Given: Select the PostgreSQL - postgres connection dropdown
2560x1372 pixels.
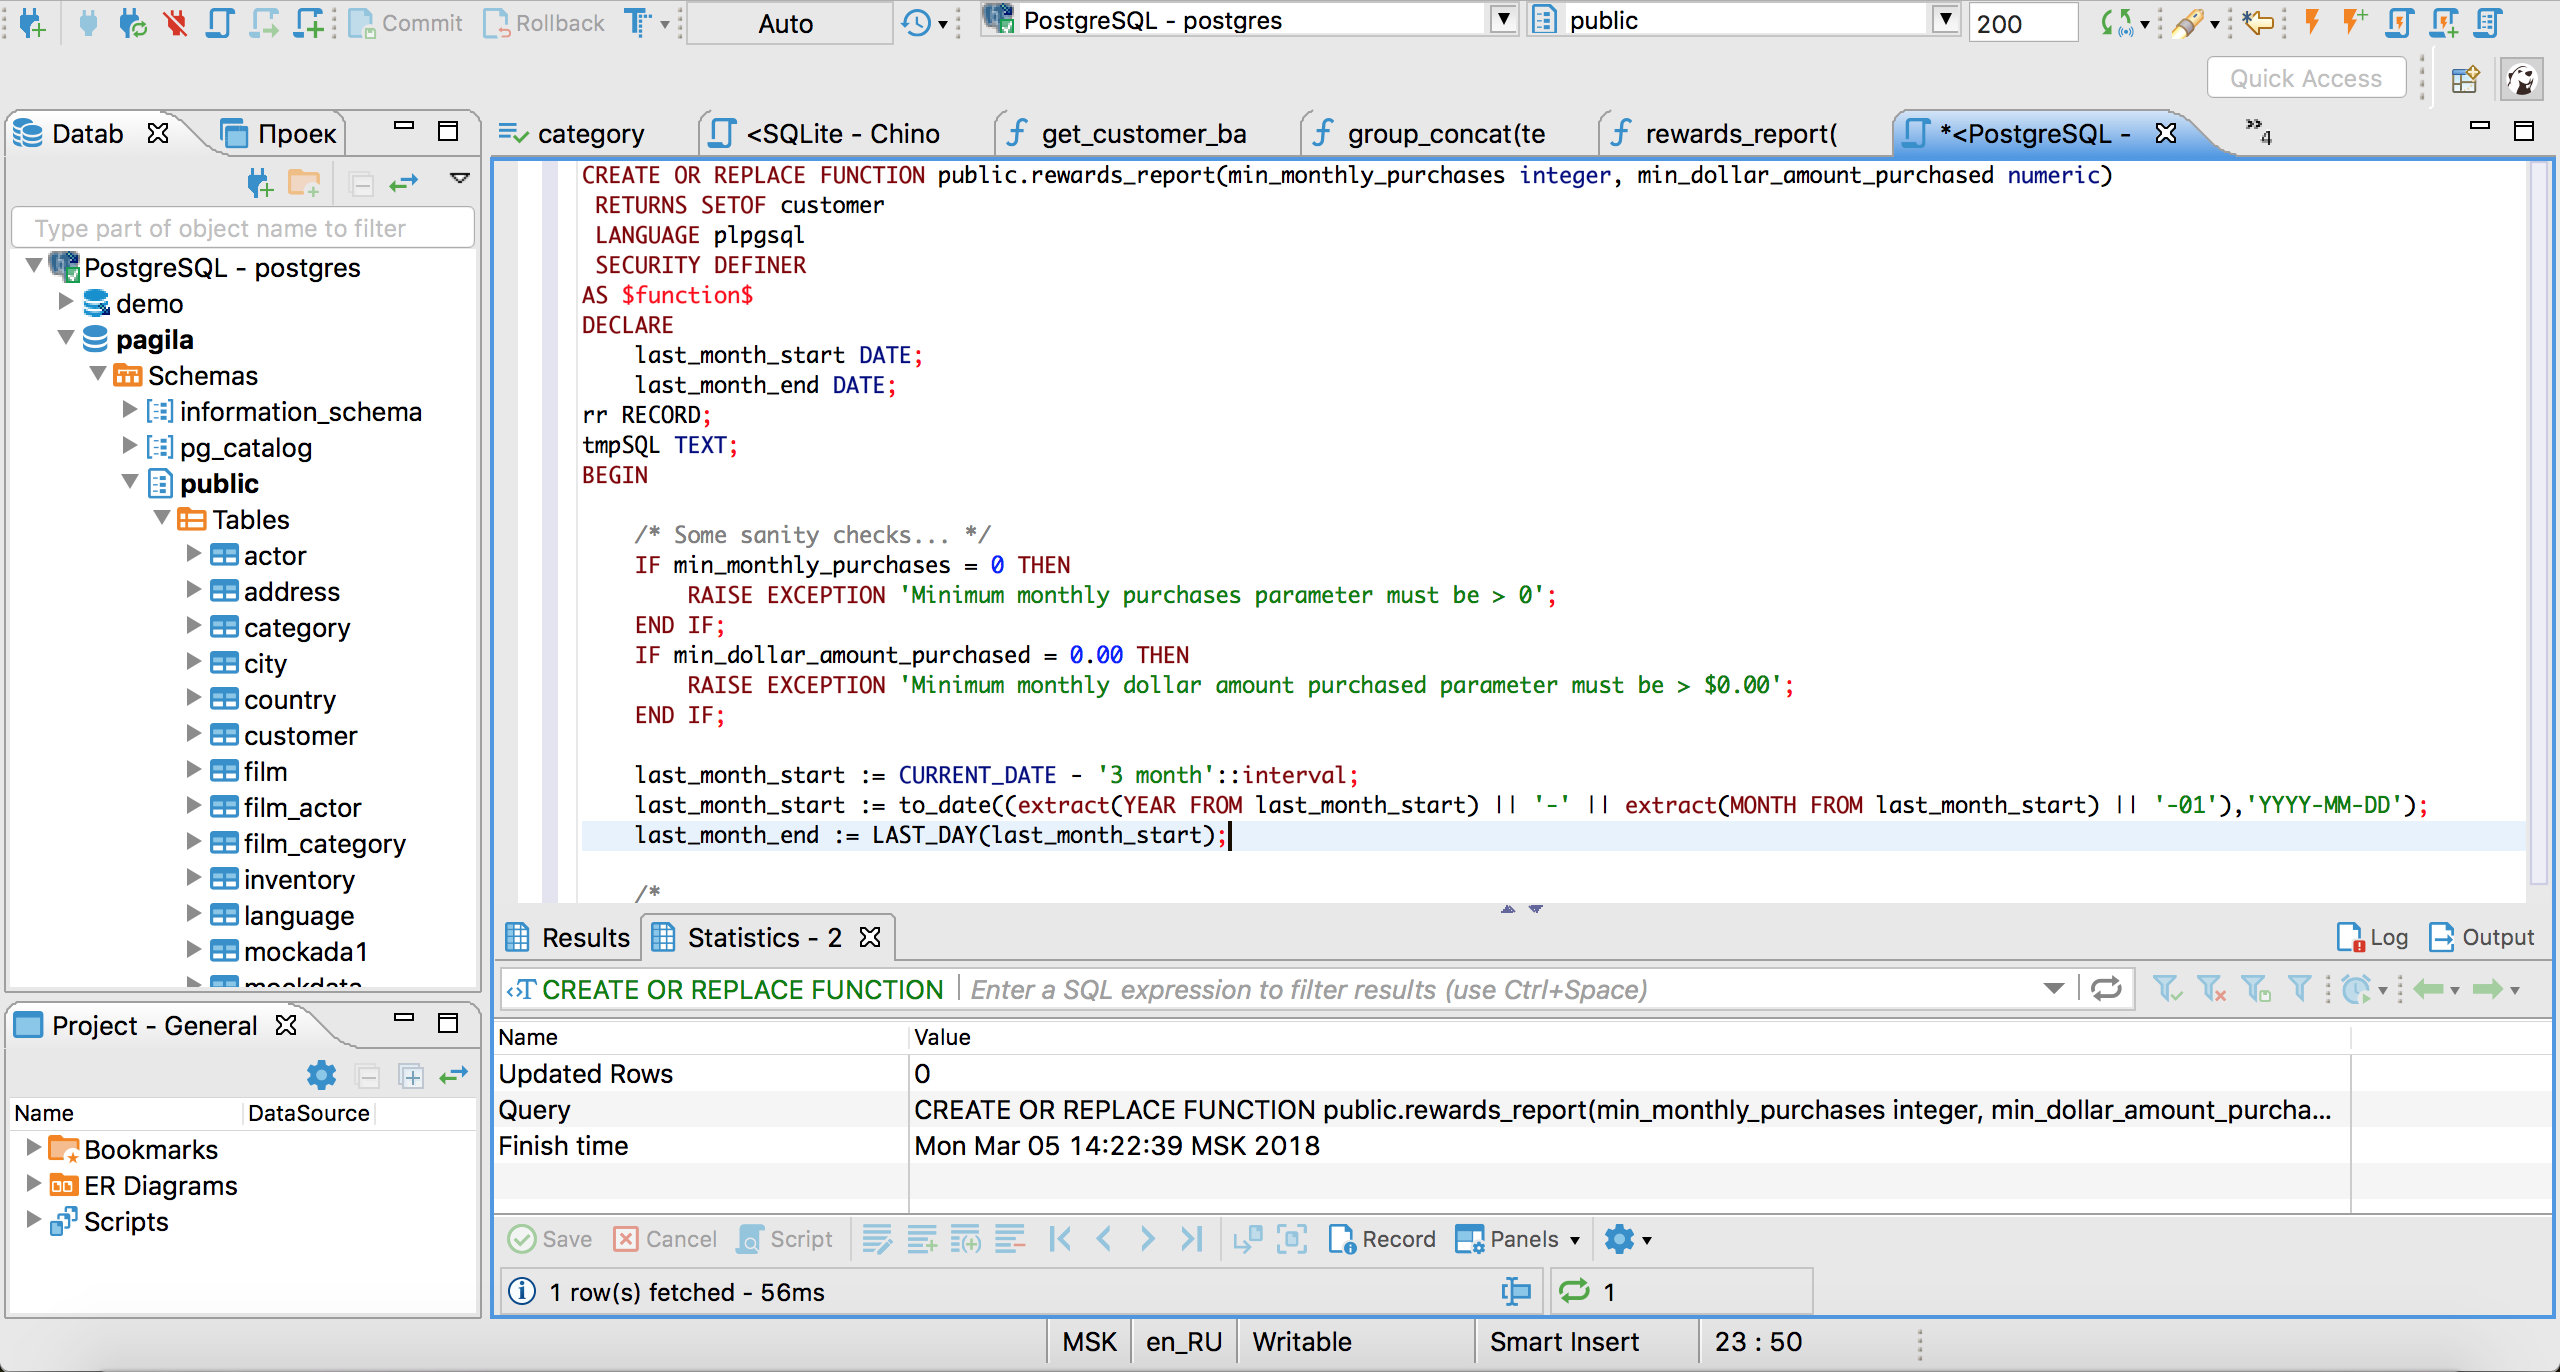Looking at the screenshot, I should click(x=1246, y=20).
